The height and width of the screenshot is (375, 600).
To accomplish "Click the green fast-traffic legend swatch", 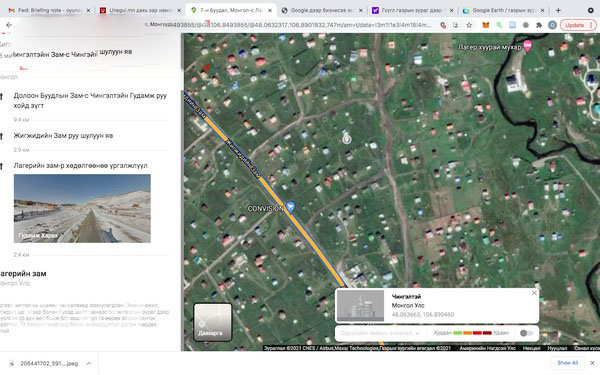I will (457, 333).
